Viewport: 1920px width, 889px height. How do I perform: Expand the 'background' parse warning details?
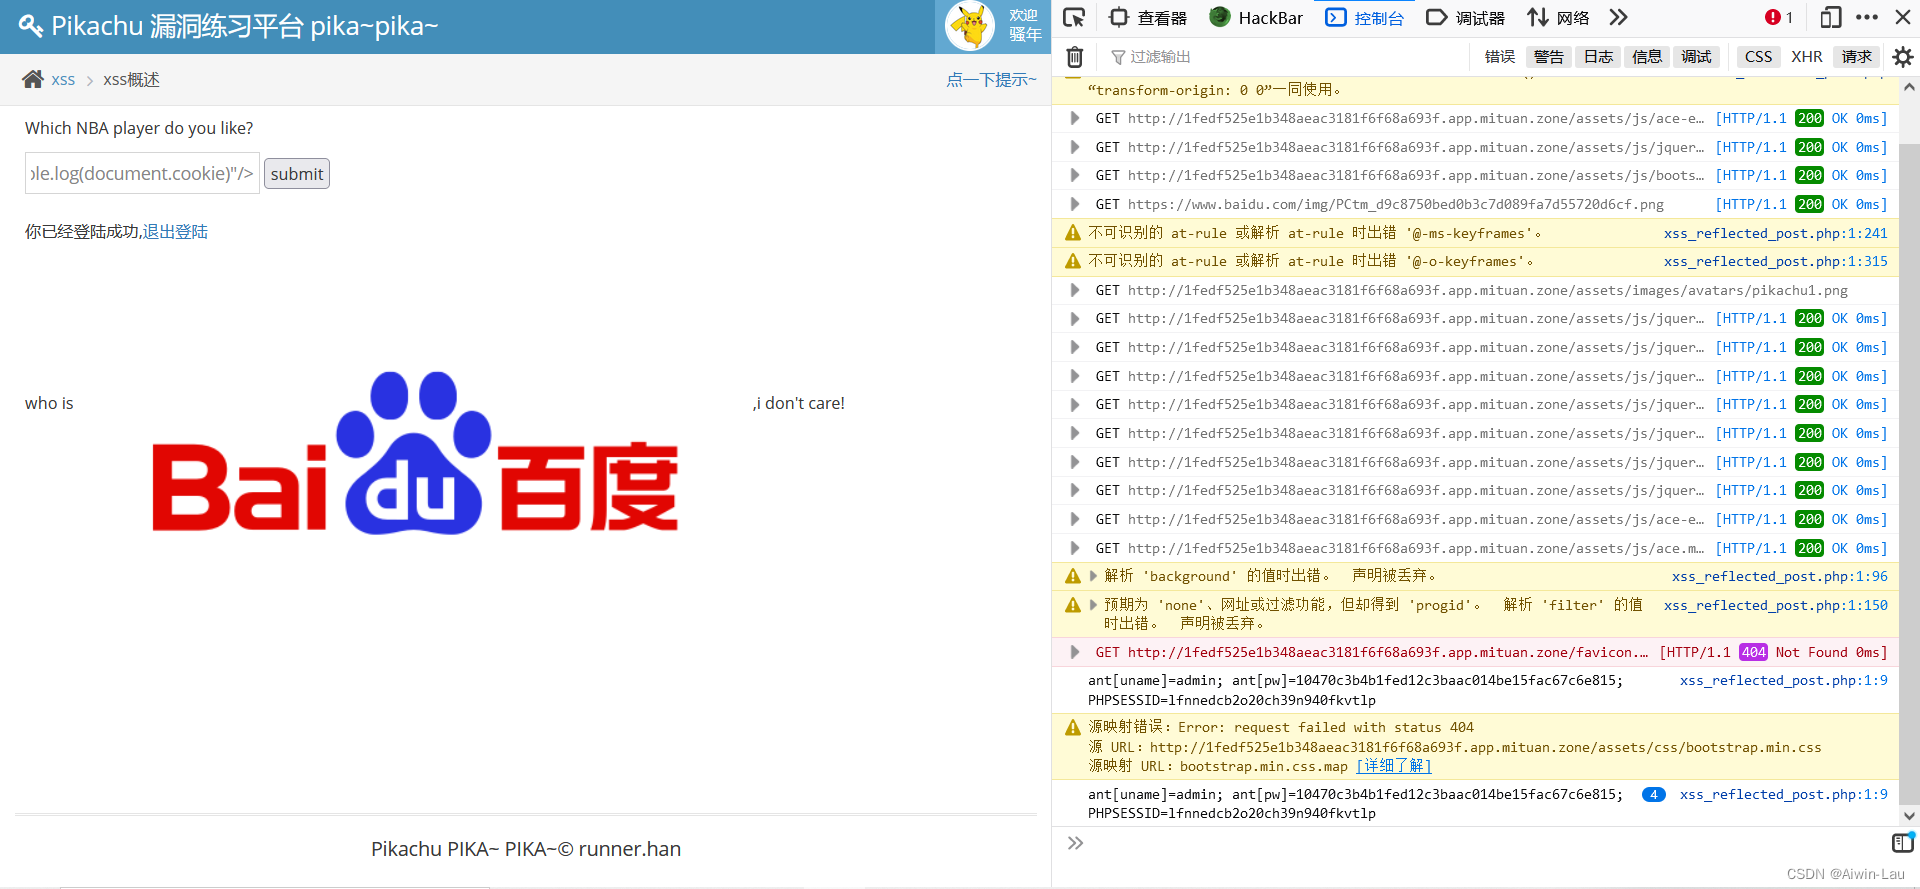coord(1093,576)
